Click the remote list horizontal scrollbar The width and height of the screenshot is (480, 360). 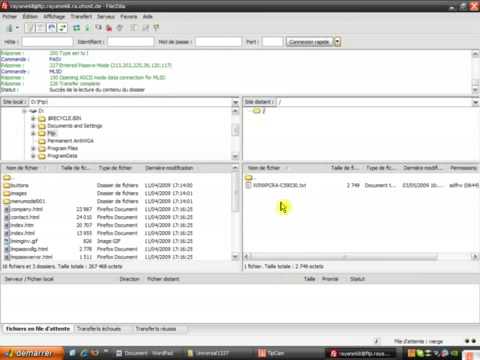coord(344,256)
